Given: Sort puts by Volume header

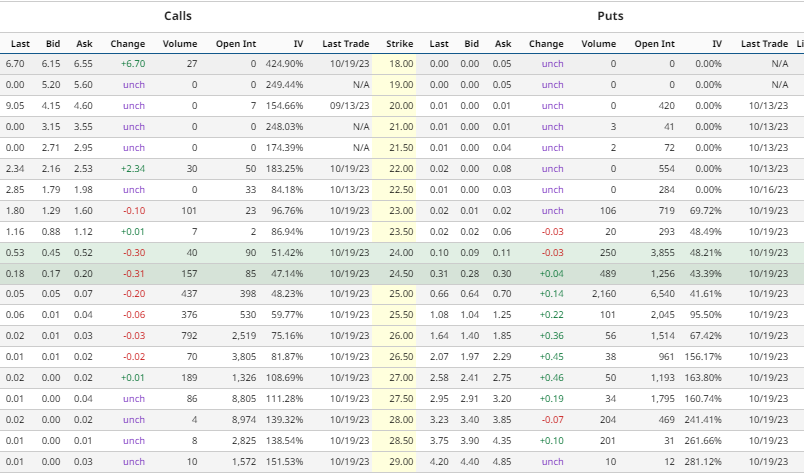Looking at the screenshot, I should click(598, 44).
